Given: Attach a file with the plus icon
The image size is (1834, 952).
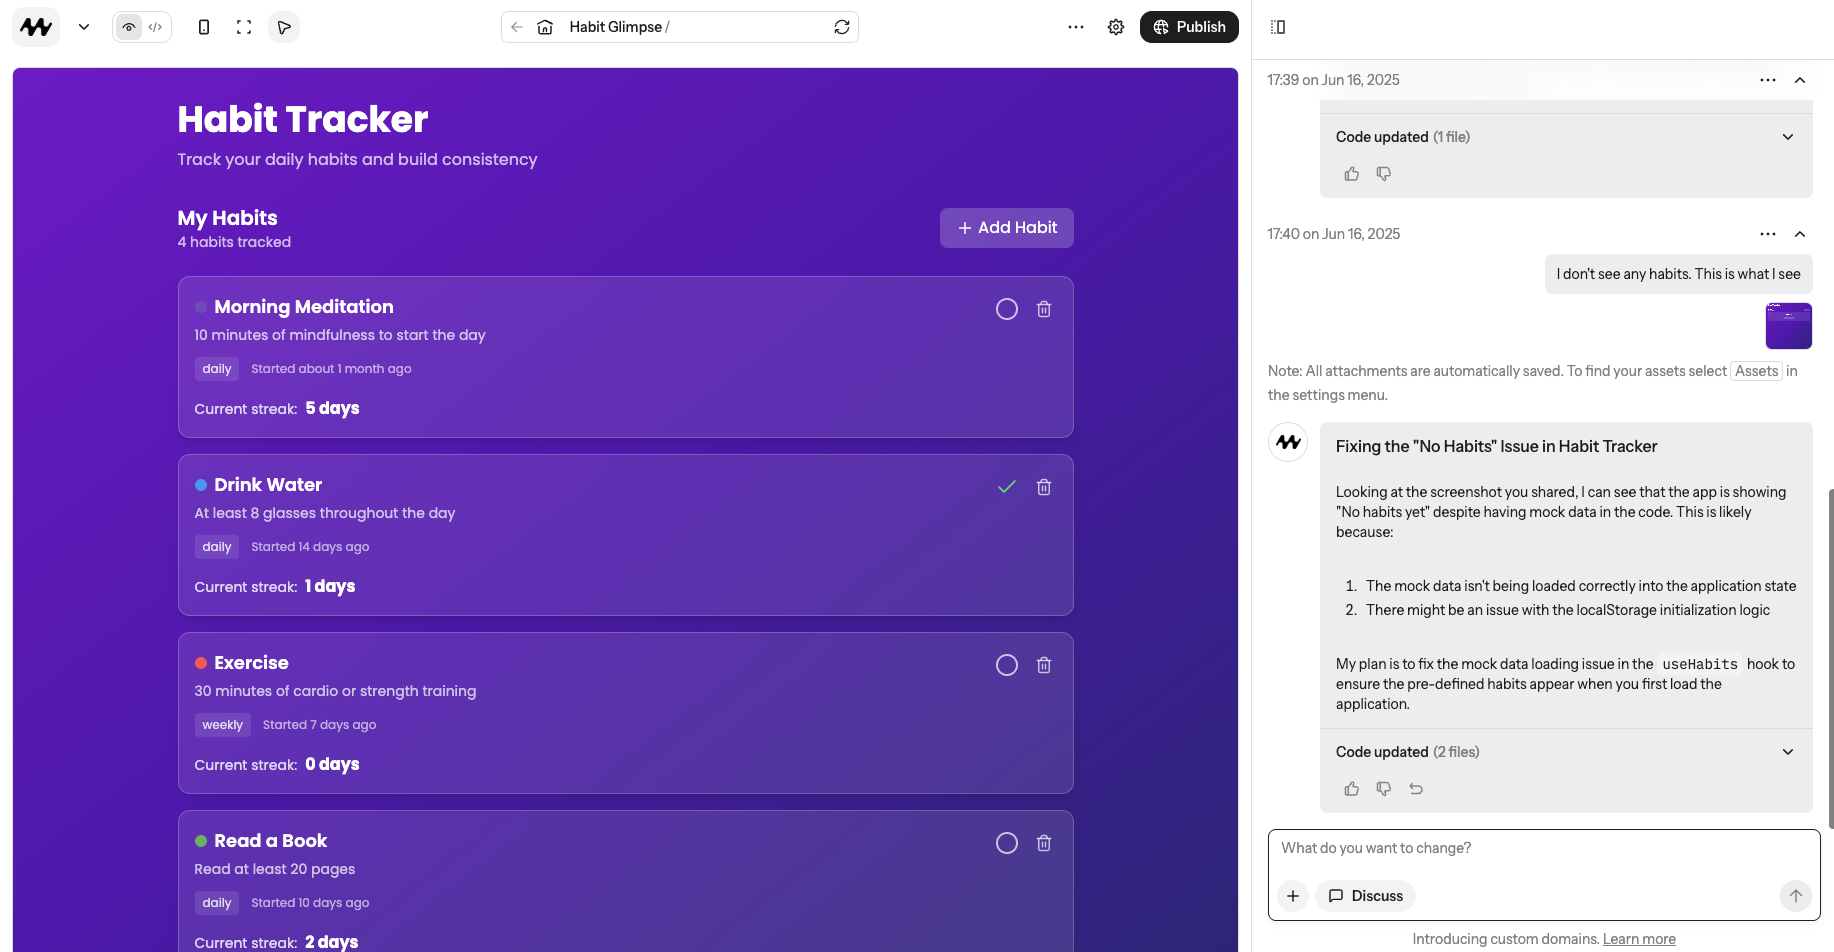Looking at the screenshot, I should (1293, 896).
